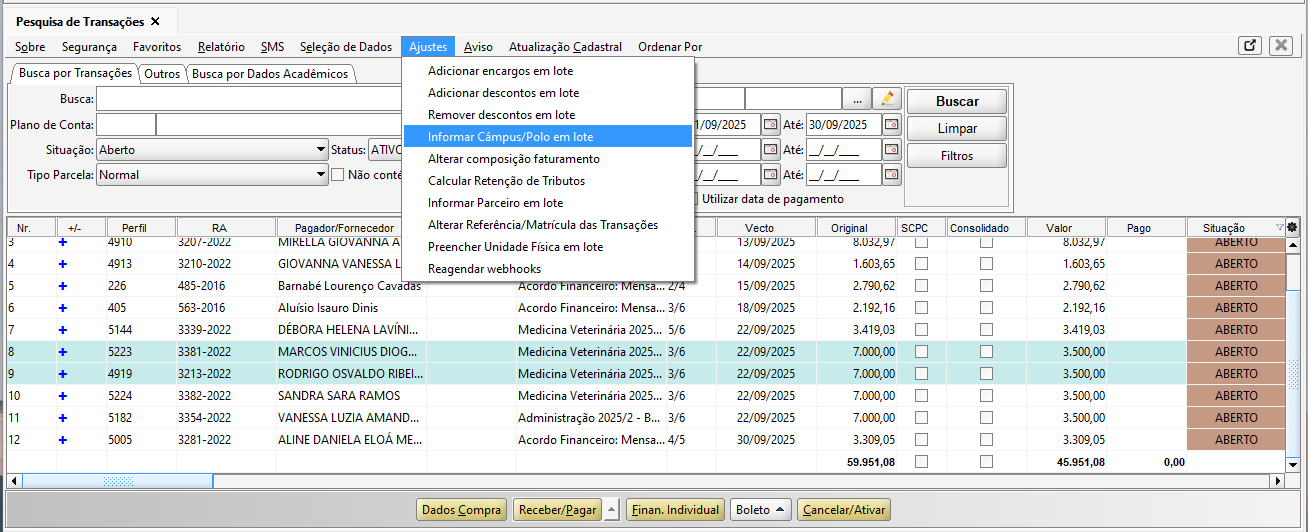The image size is (1308, 532).
Task: Toggle the Não conté... checkbox
Action: (337, 175)
